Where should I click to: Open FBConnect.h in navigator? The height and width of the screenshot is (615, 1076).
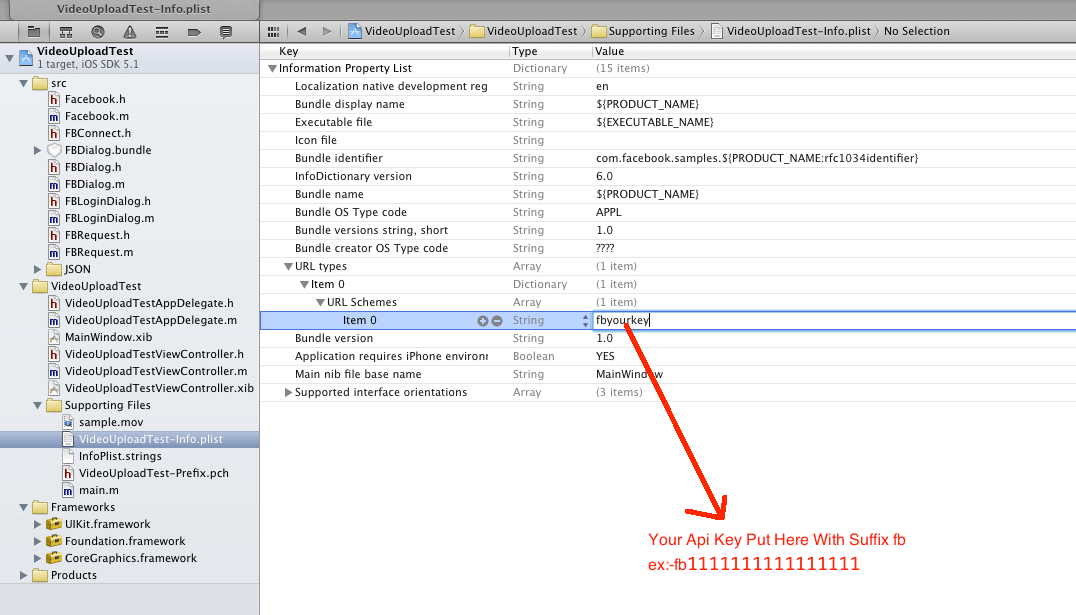tap(97, 133)
